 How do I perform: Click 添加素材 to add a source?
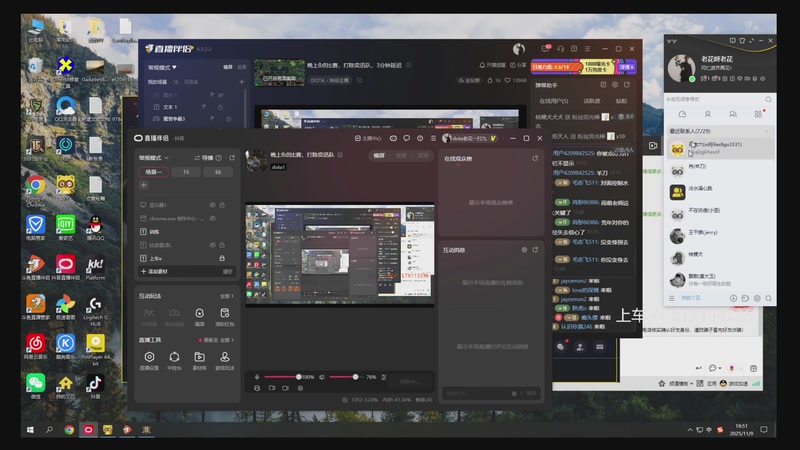(154, 271)
